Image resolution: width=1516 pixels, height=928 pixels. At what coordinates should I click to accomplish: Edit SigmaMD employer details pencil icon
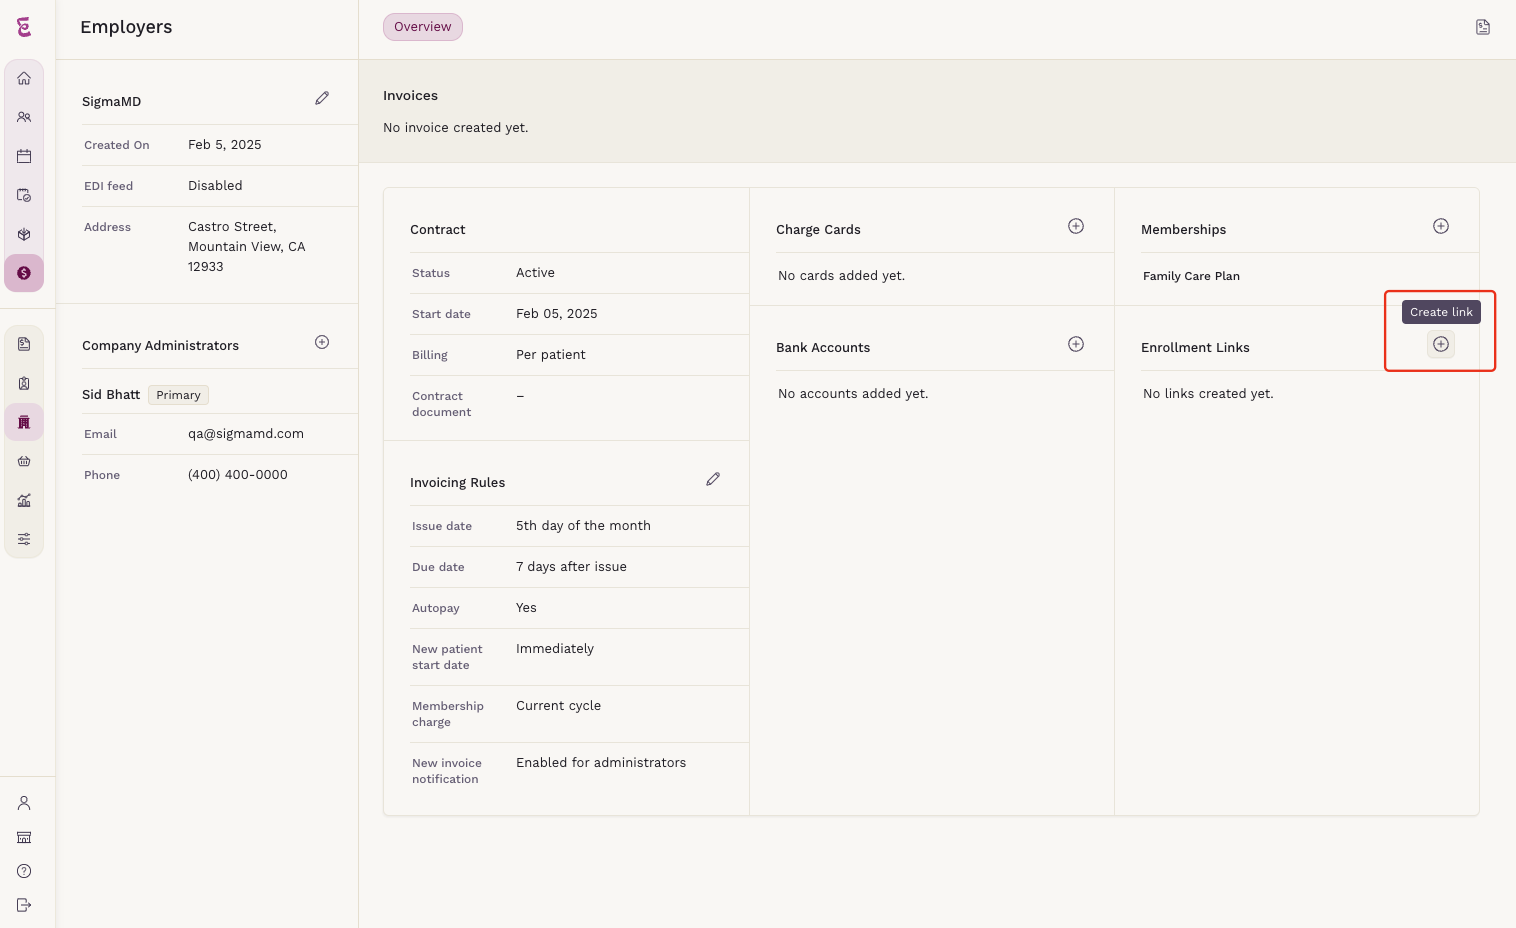pyautogui.click(x=322, y=98)
